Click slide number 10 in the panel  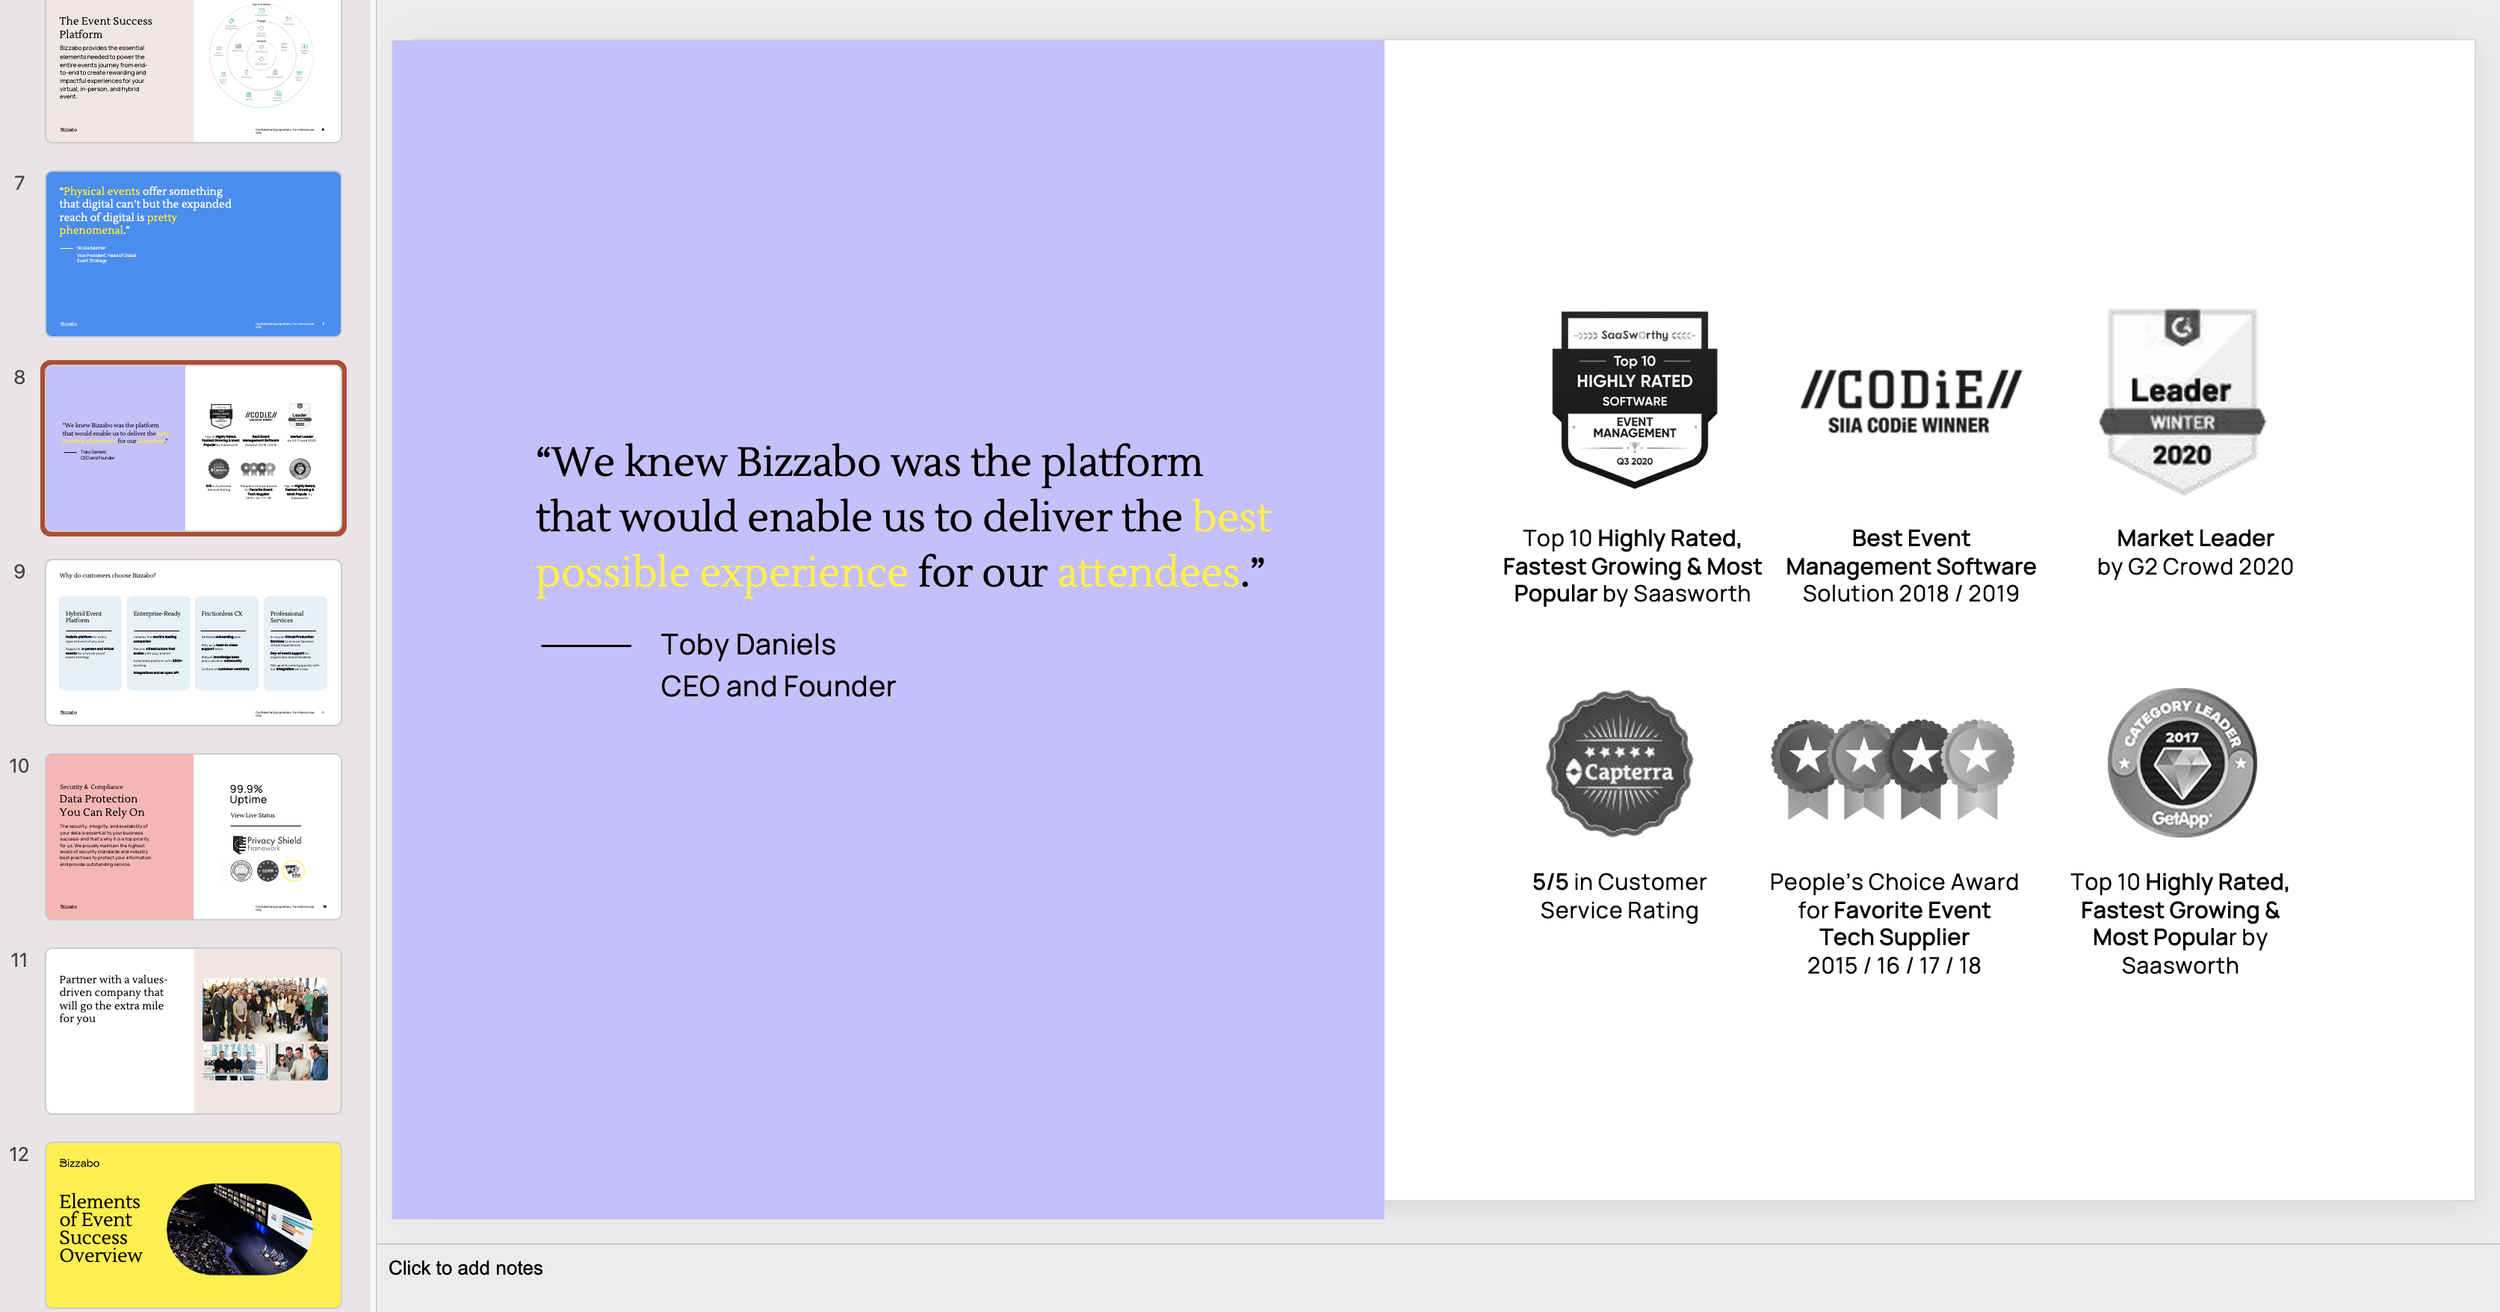19,766
